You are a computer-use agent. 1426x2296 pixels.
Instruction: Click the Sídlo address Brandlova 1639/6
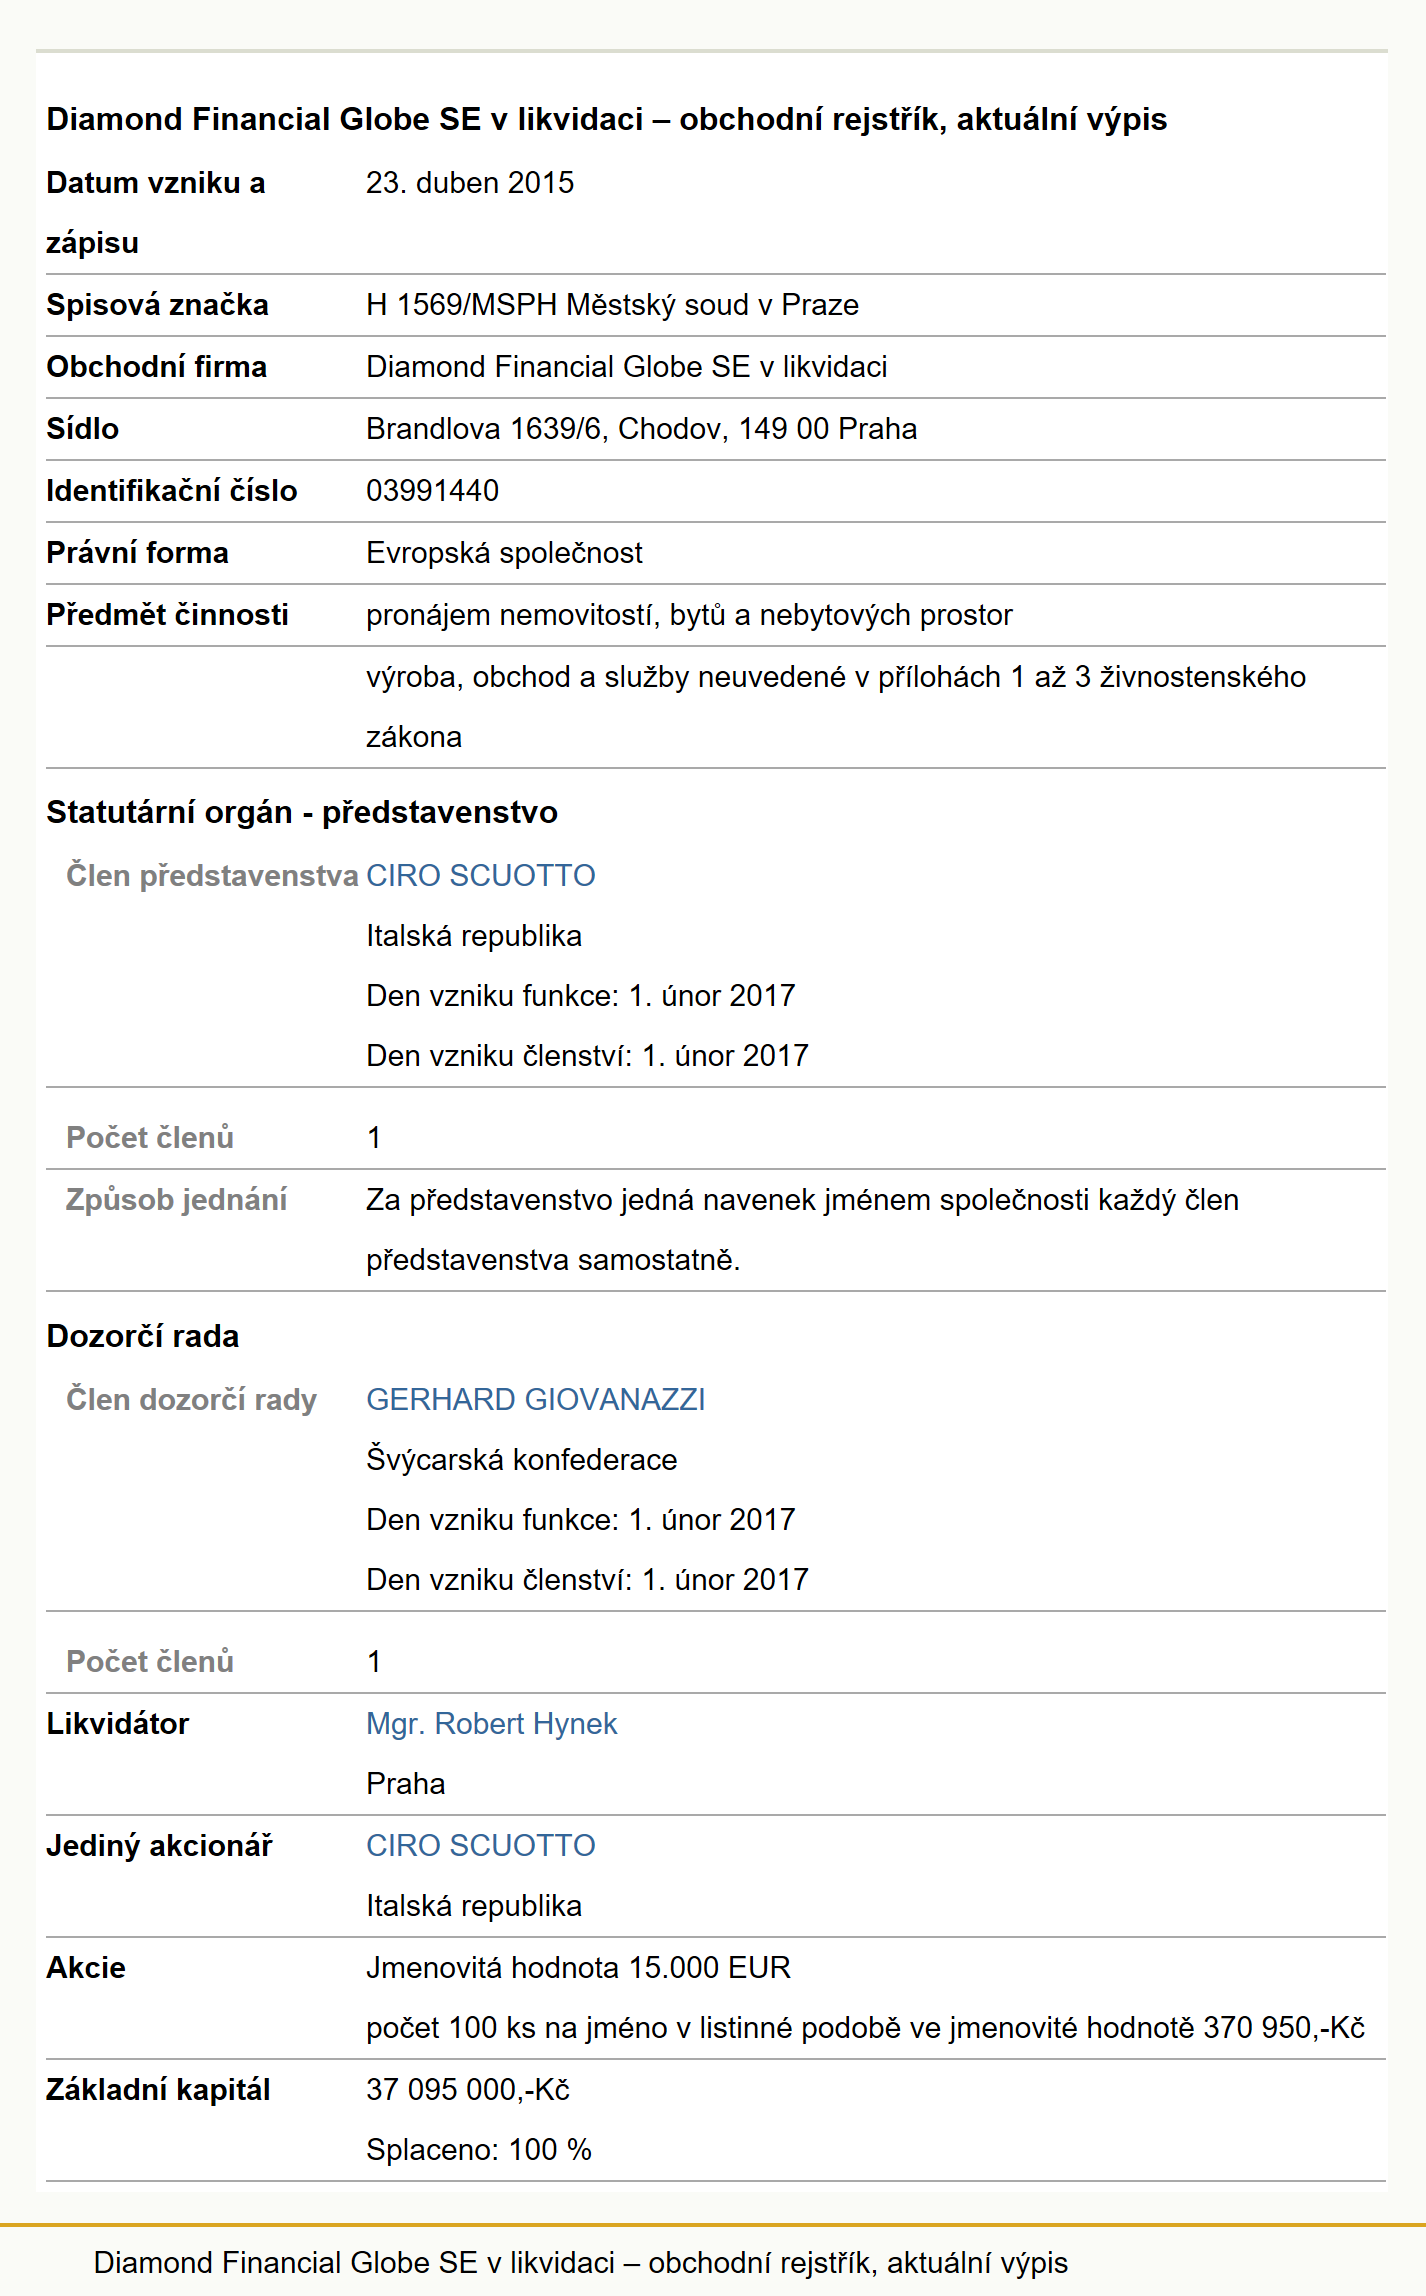(x=641, y=429)
